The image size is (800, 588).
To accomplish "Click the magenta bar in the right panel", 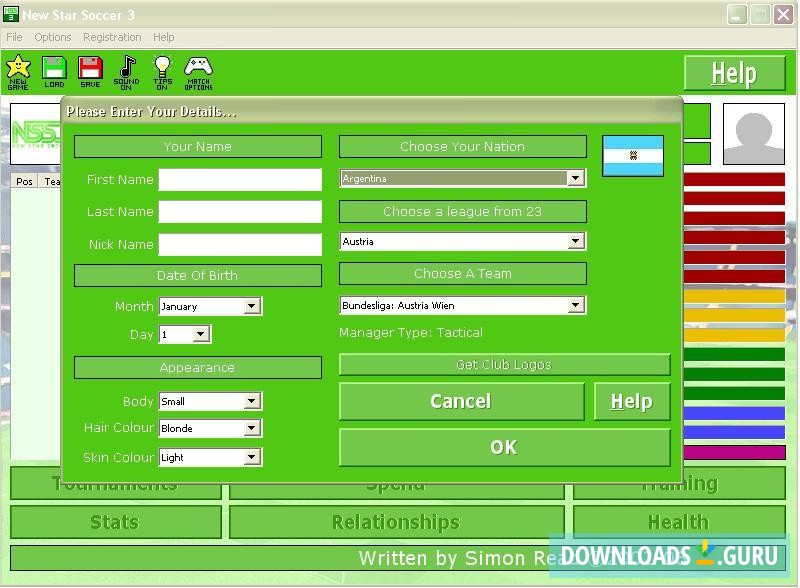I will point(734,452).
